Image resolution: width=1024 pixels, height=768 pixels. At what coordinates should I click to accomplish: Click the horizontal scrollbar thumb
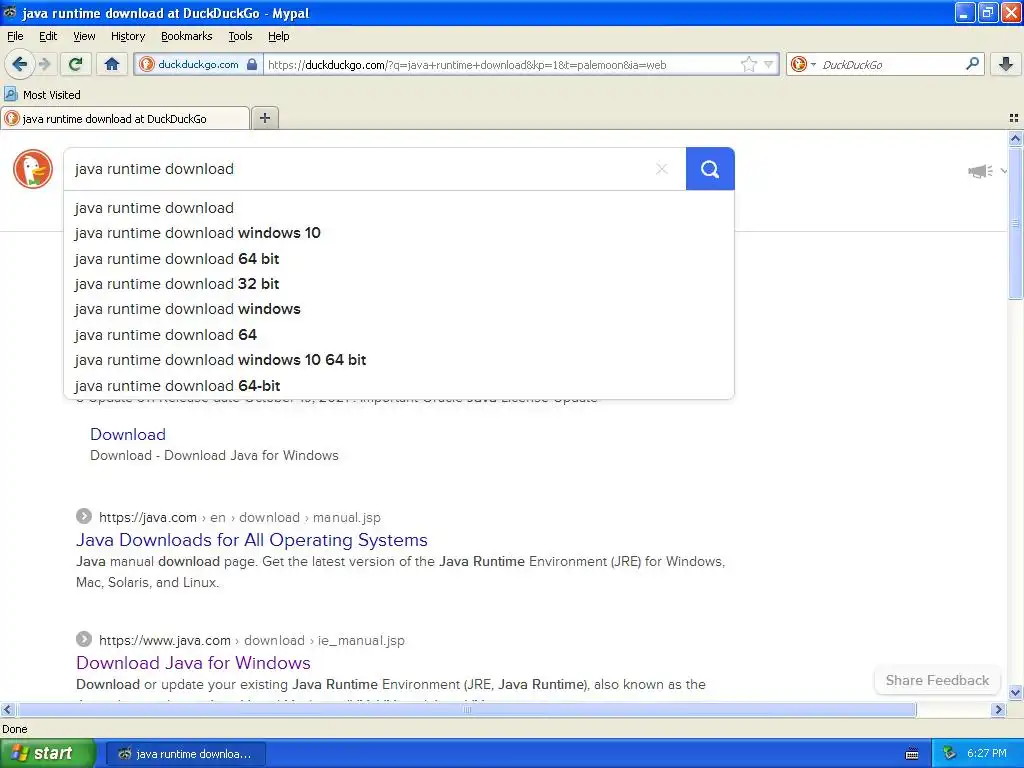(x=466, y=709)
